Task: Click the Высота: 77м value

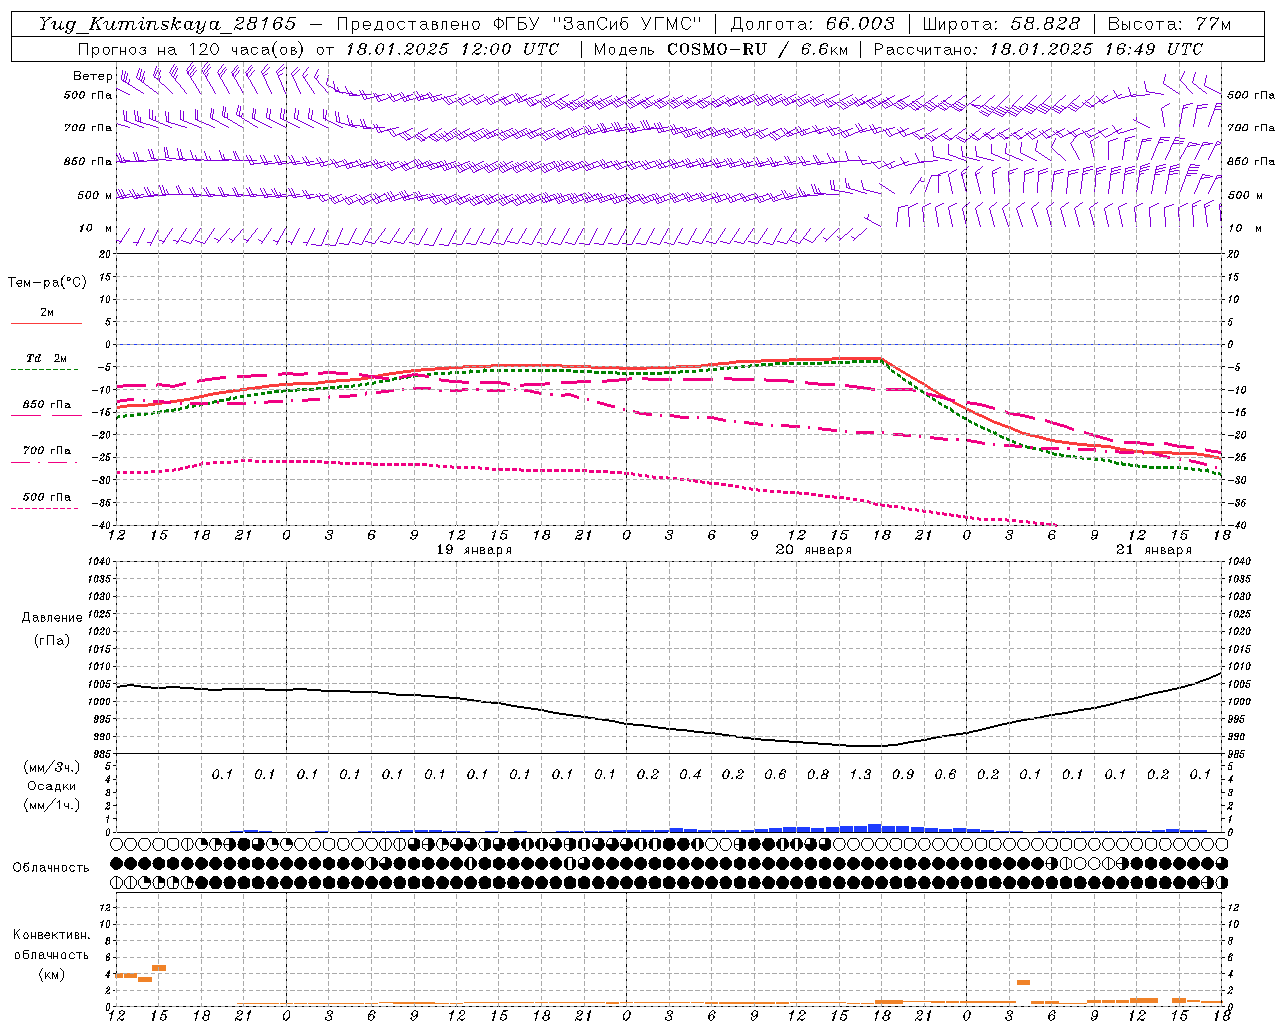Action: point(1169,24)
